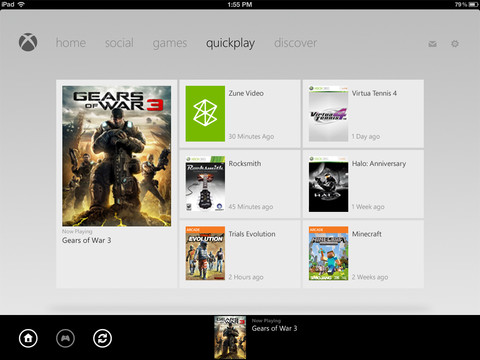Viewport: 480px width, 360px height.
Task: Tap Now Playing thumbnail in bottom bar
Action: [x=230, y=337]
